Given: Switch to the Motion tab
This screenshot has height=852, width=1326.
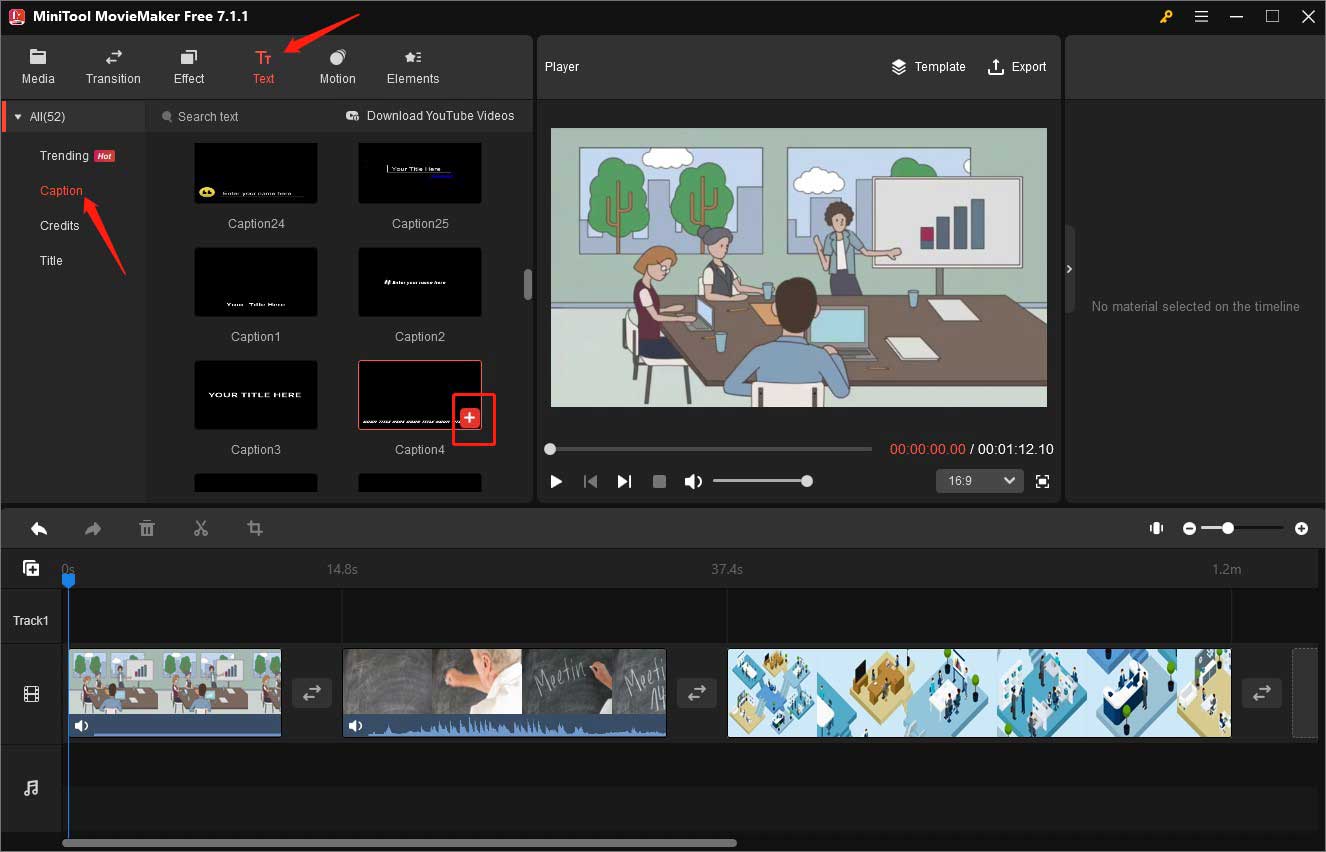Looking at the screenshot, I should [337, 66].
